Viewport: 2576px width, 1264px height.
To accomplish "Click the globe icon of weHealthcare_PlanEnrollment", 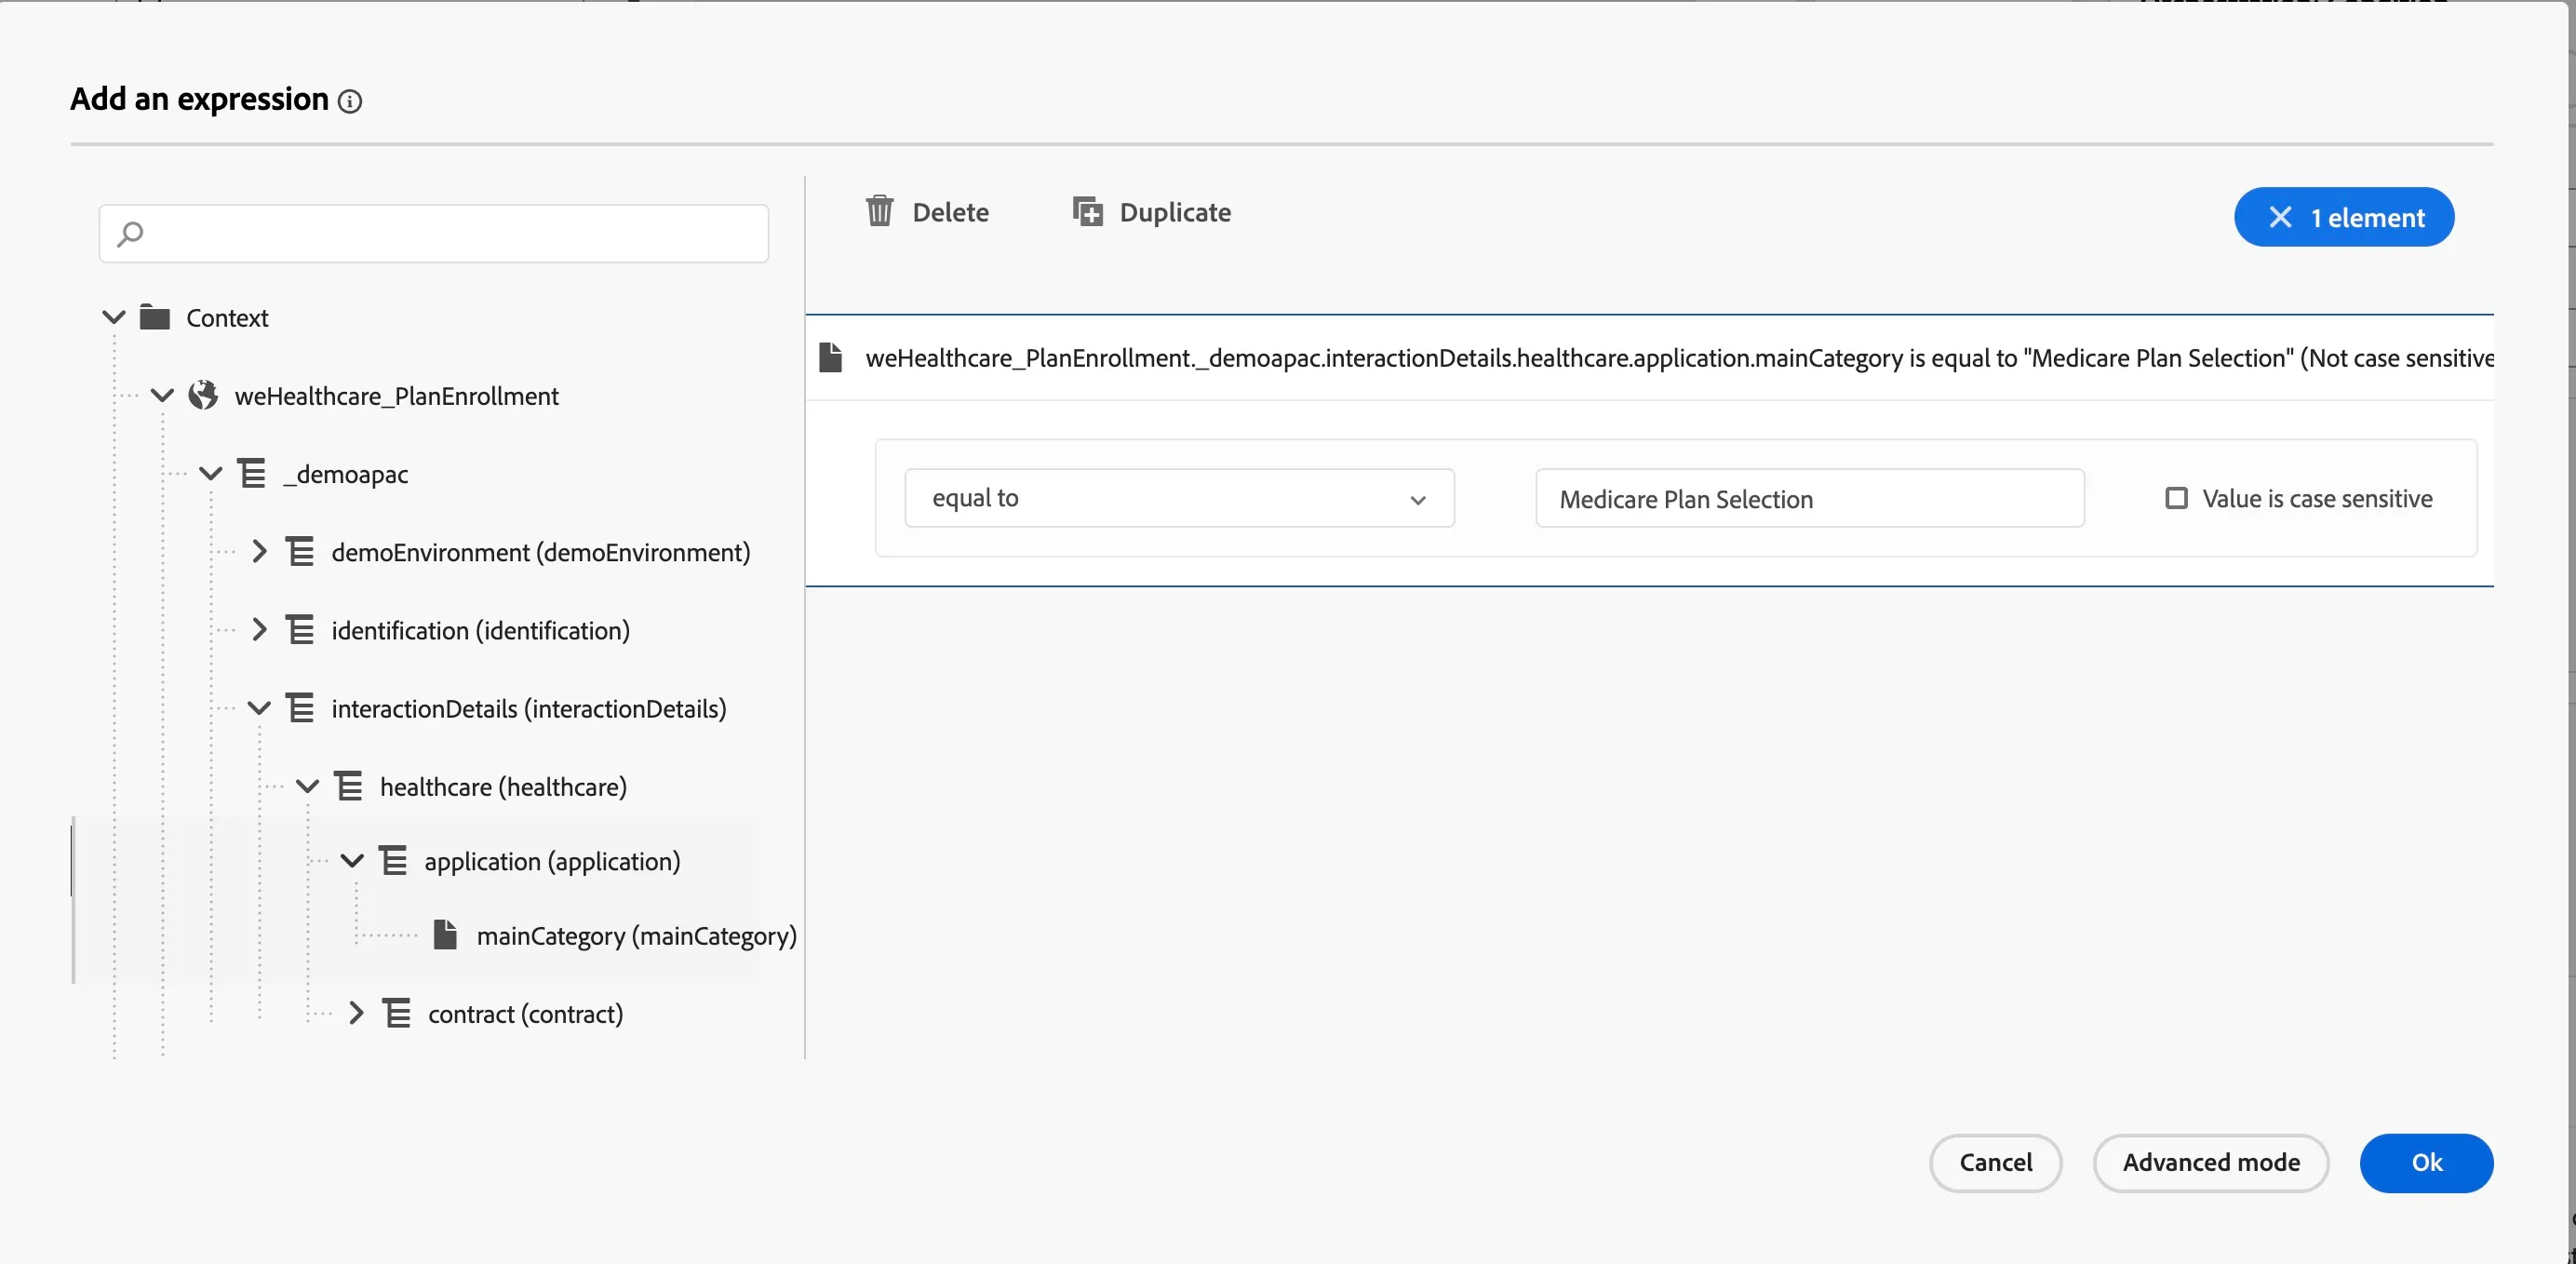I will pyautogui.click(x=203, y=395).
